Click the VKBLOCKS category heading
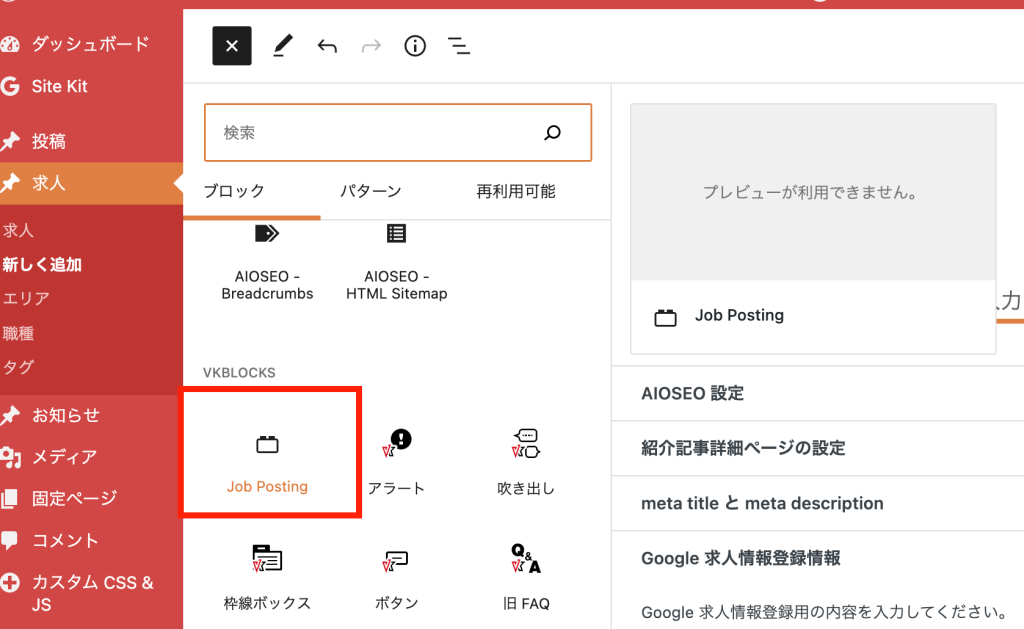 (x=239, y=373)
